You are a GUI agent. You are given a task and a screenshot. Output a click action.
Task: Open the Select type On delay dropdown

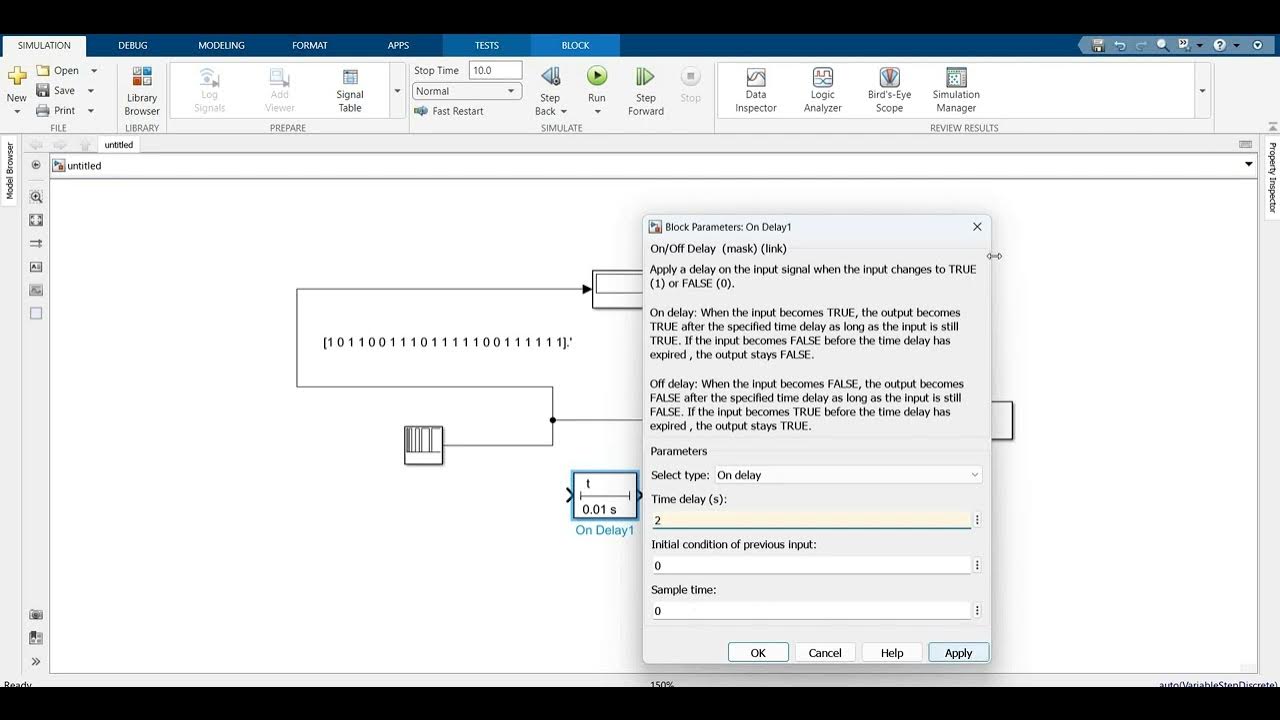pyautogui.click(x=848, y=475)
